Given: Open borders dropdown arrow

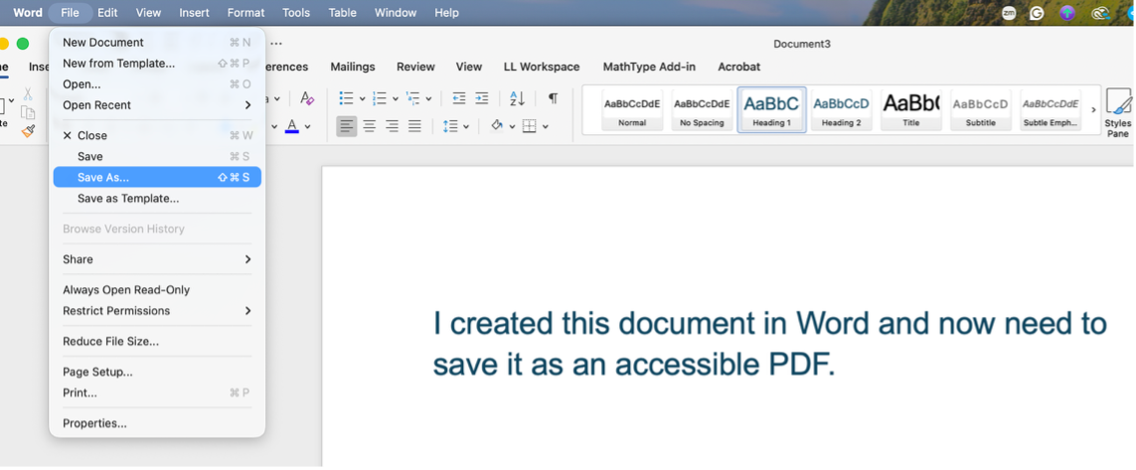Looking at the screenshot, I should (x=545, y=127).
